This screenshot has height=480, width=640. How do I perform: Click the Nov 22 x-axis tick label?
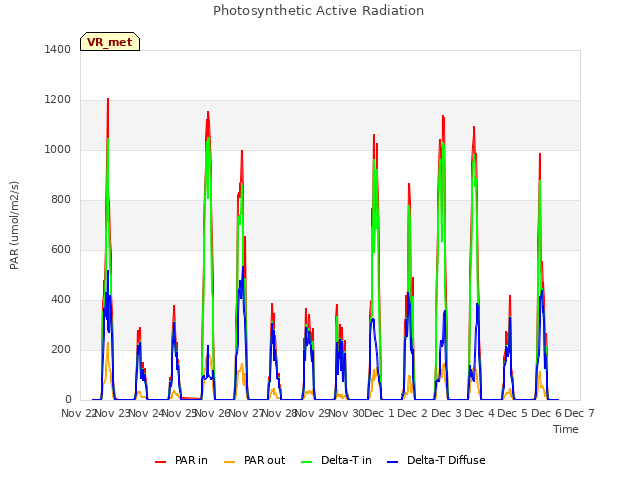[79, 413]
